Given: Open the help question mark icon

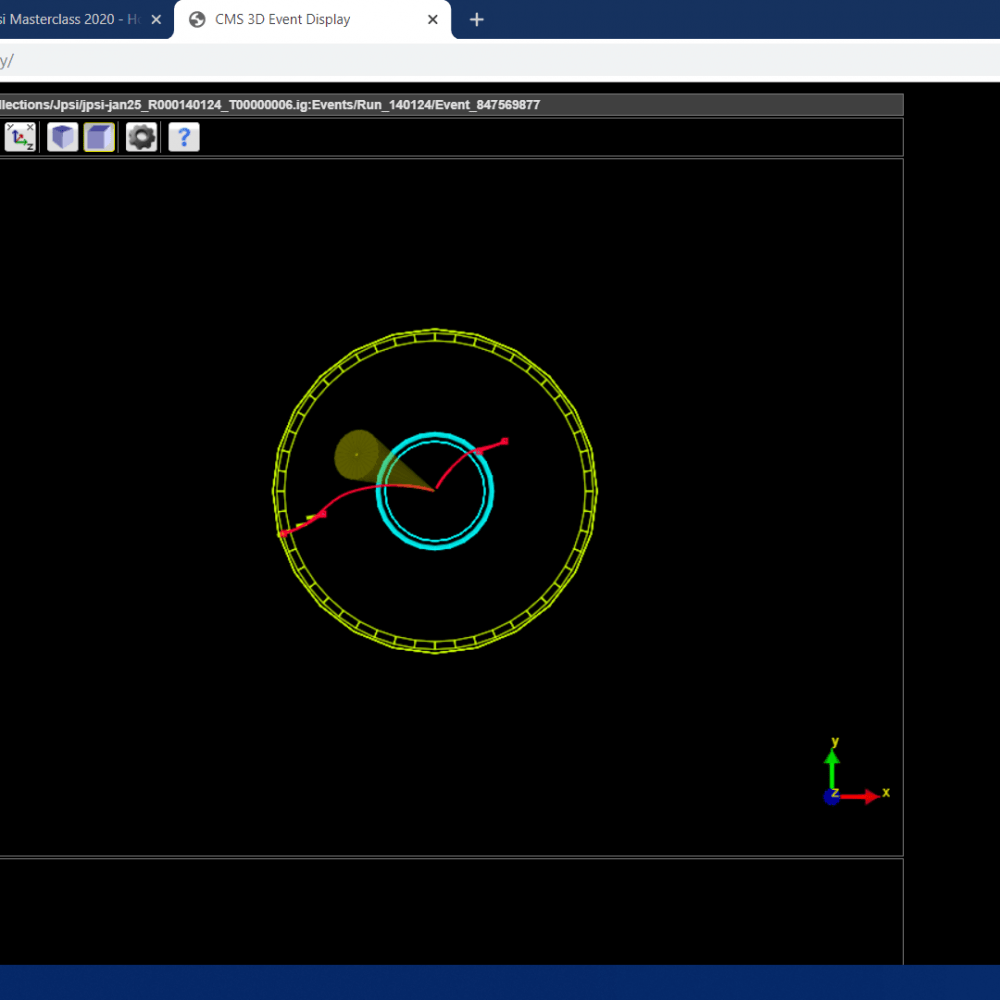Looking at the screenshot, I should [x=184, y=137].
